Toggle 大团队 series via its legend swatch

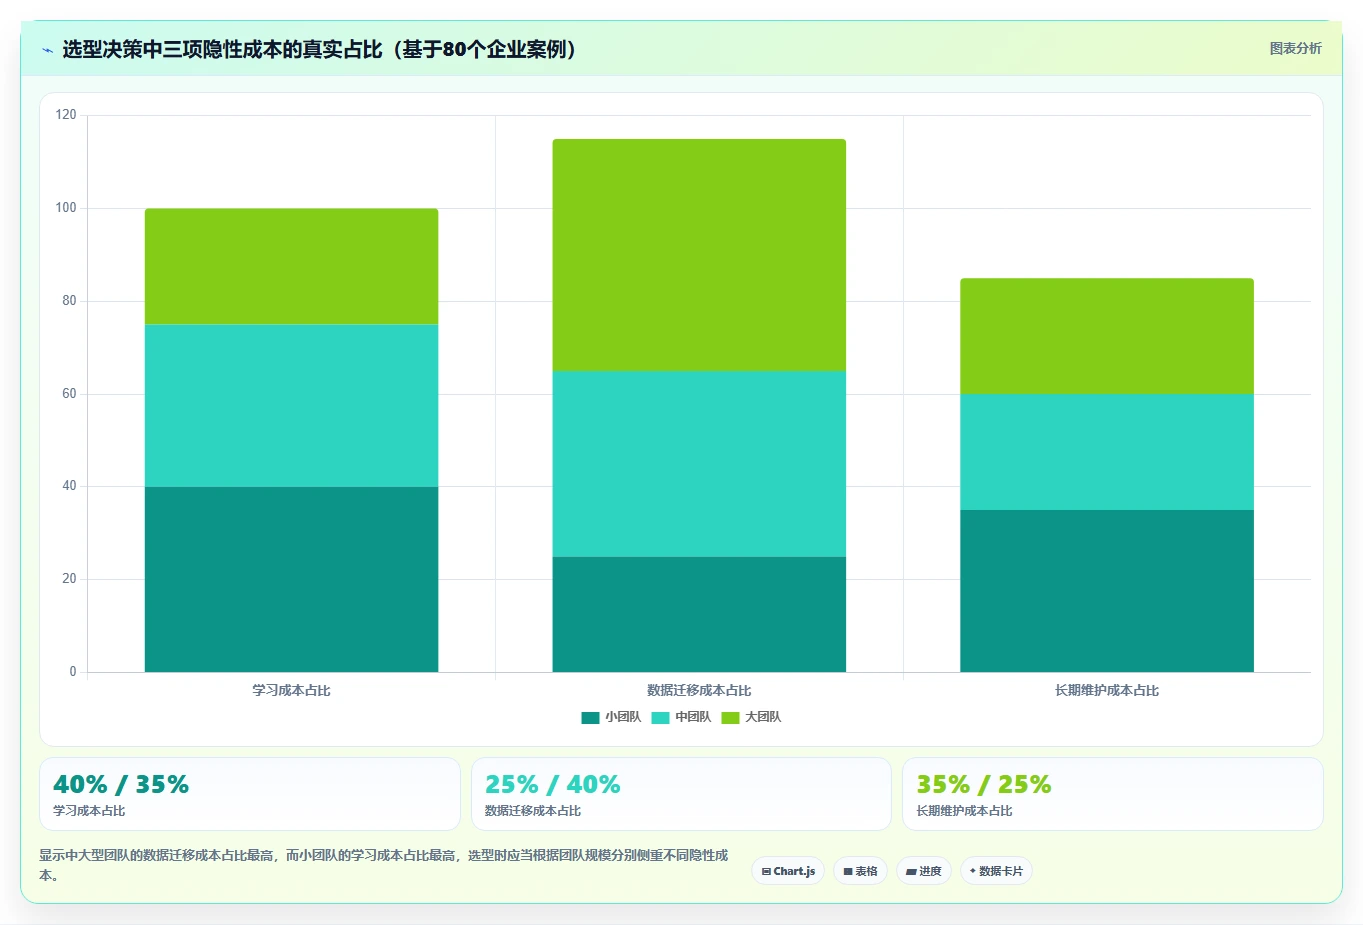[730, 717]
